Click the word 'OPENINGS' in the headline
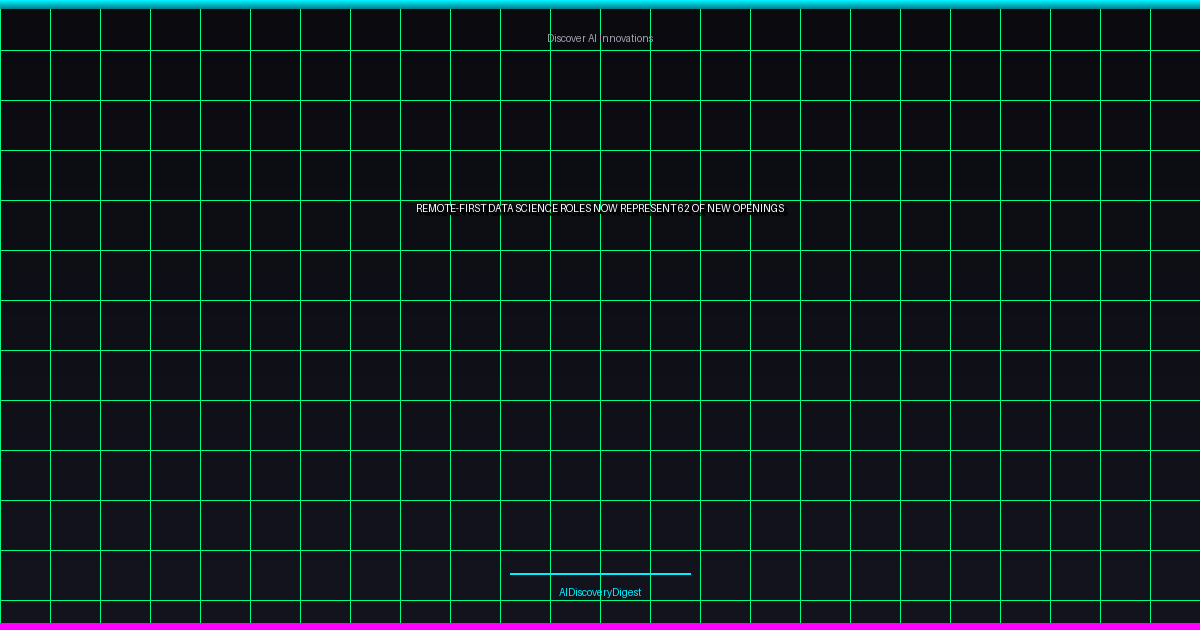Image resolution: width=1200 pixels, height=630 pixels. click(x=759, y=208)
